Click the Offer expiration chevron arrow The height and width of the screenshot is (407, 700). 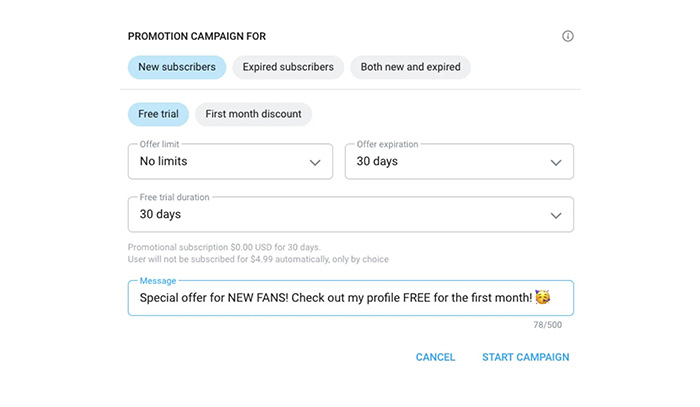pos(556,162)
